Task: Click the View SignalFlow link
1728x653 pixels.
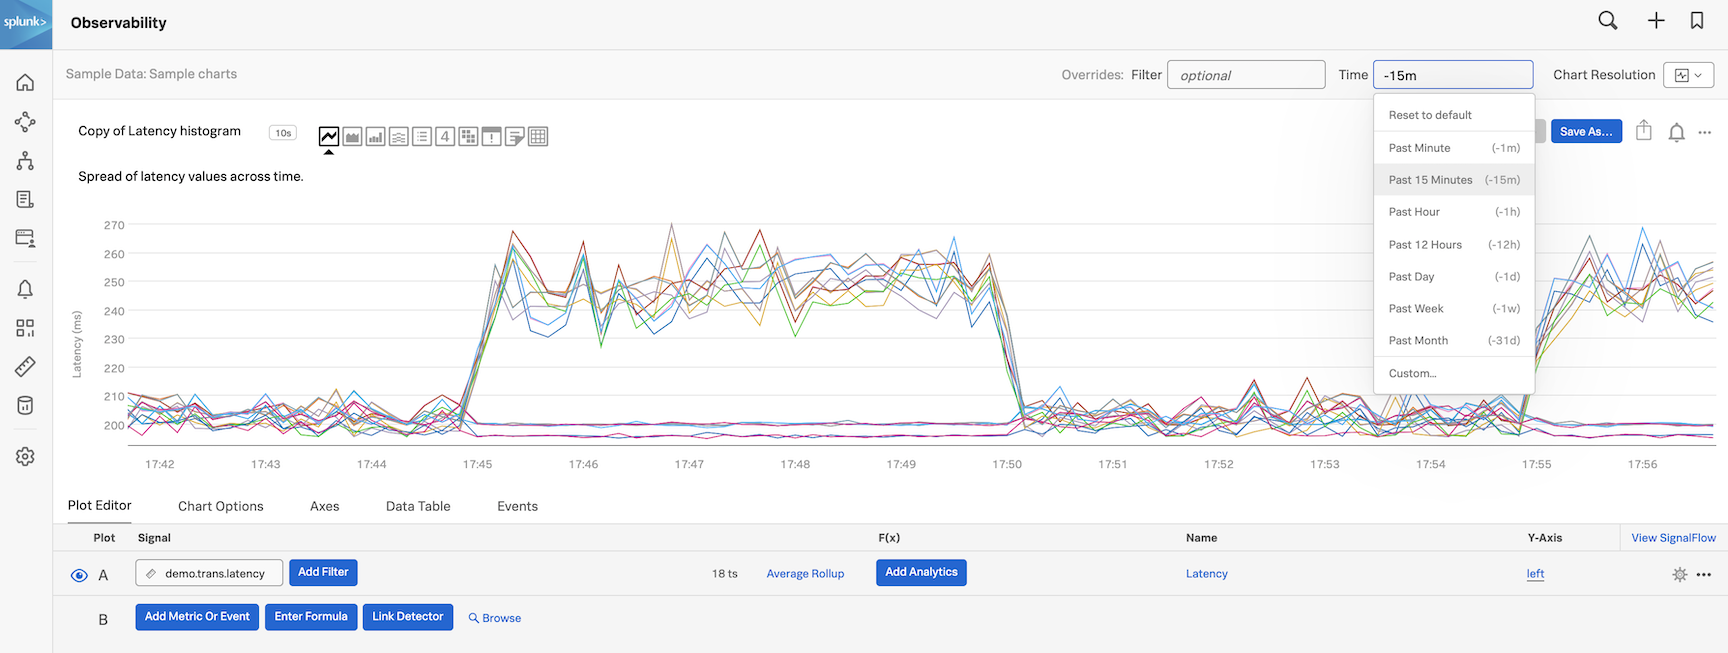Action: tap(1673, 538)
